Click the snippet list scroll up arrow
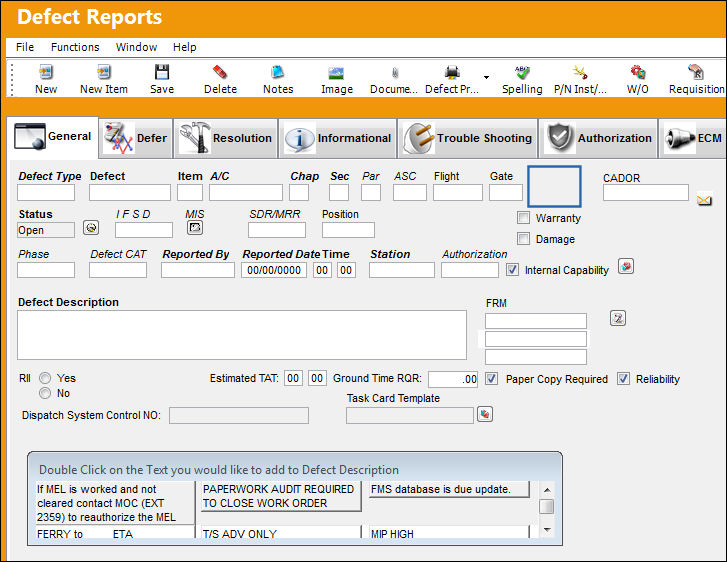The height and width of the screenshot is (562, 727). [x=547, y=490]
